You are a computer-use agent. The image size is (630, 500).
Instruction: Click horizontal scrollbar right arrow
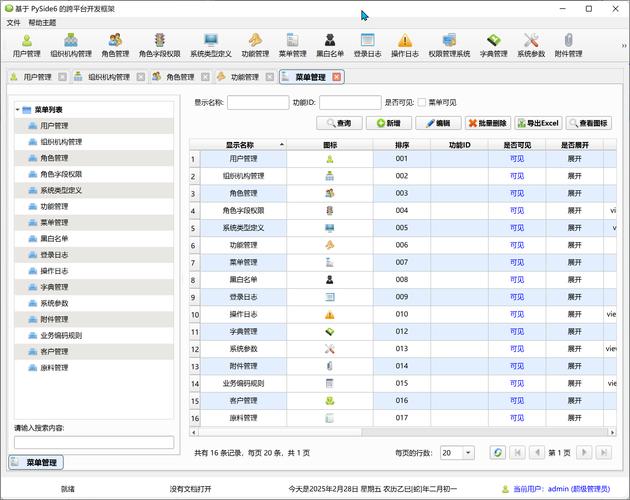pos(612,432)
